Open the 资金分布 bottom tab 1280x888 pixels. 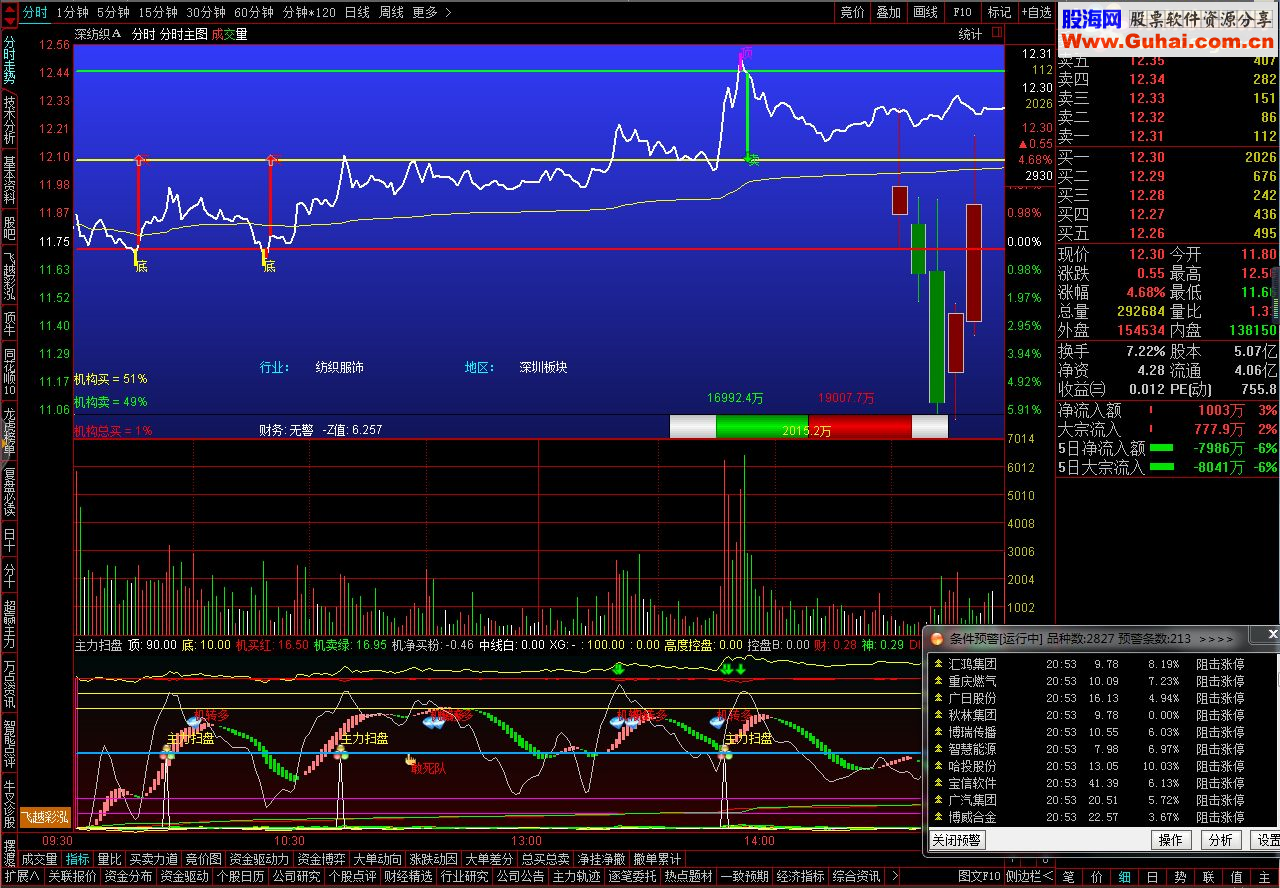click(x=129, y=876)
